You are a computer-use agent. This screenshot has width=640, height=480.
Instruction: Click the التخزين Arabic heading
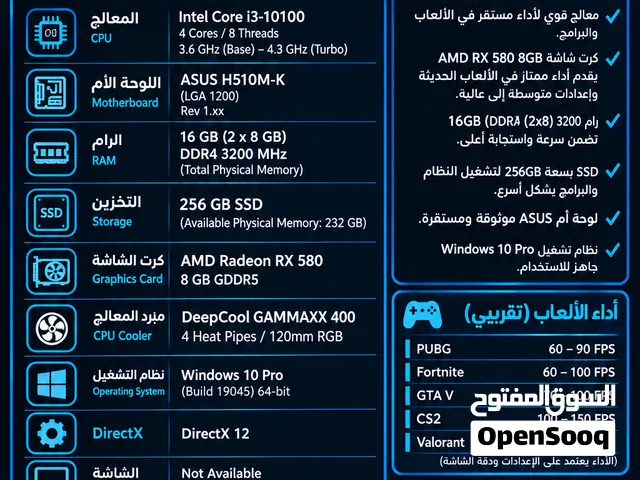point(117,202)
